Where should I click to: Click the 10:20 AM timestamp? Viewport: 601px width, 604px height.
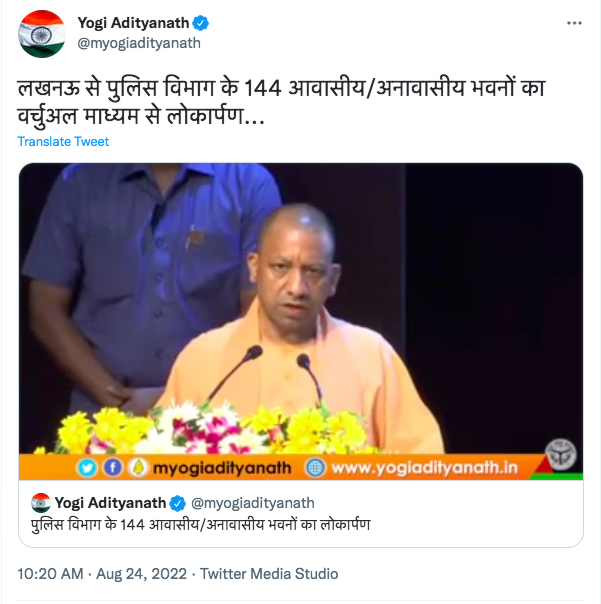[x=50, y=574]
